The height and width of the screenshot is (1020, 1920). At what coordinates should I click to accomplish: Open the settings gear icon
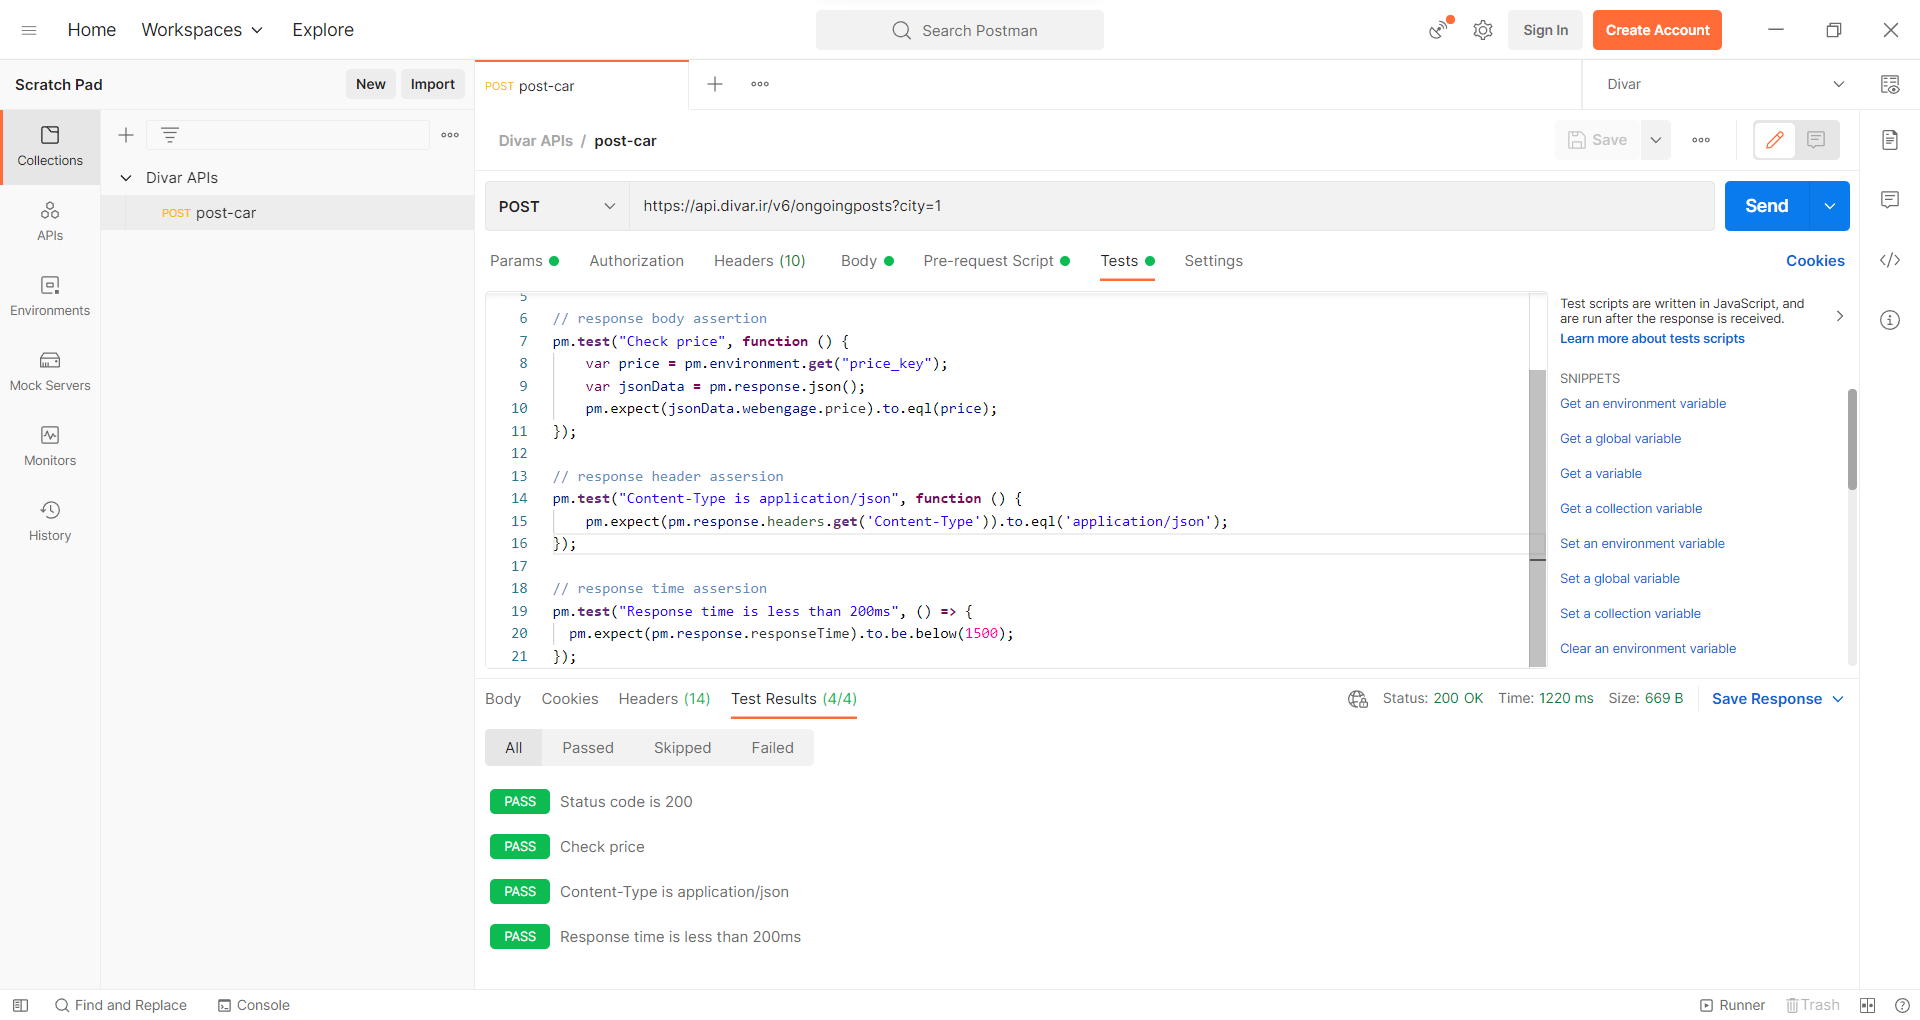point(1483,30)
